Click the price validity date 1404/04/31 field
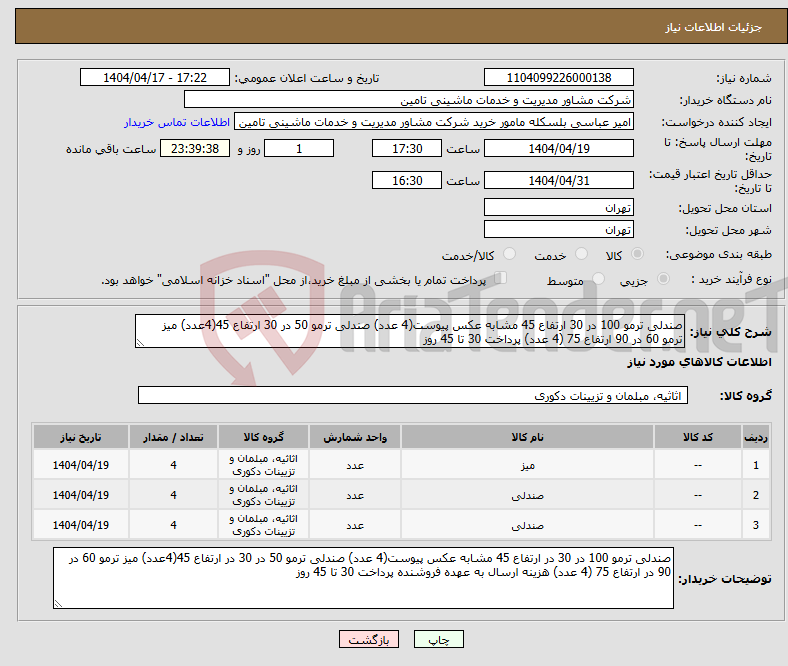 558,180
